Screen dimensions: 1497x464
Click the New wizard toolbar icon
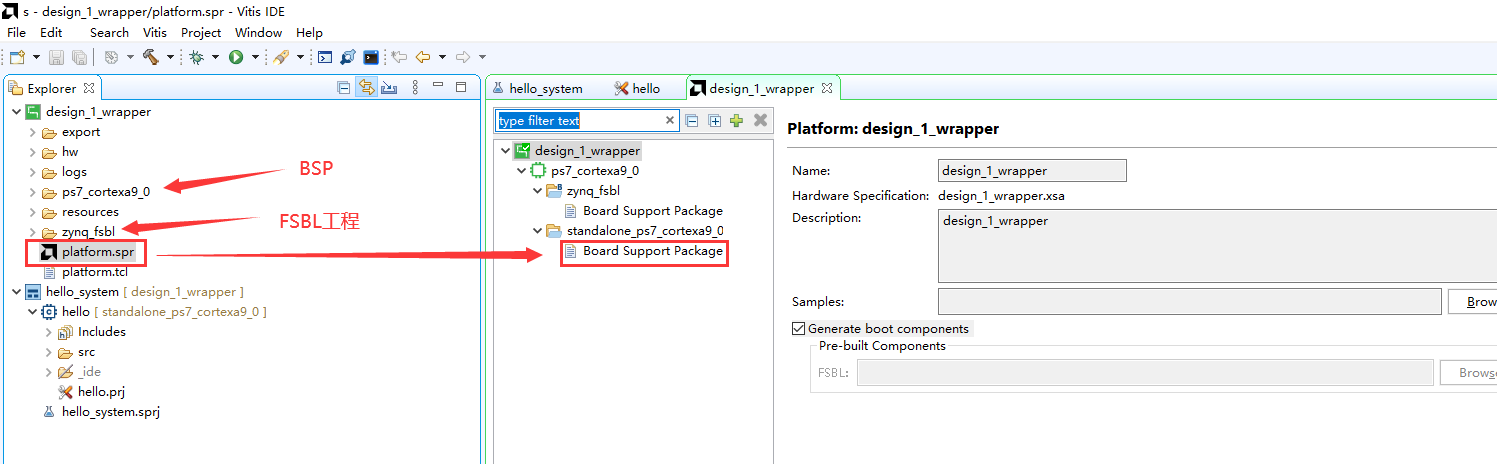[x=17, y=57]
